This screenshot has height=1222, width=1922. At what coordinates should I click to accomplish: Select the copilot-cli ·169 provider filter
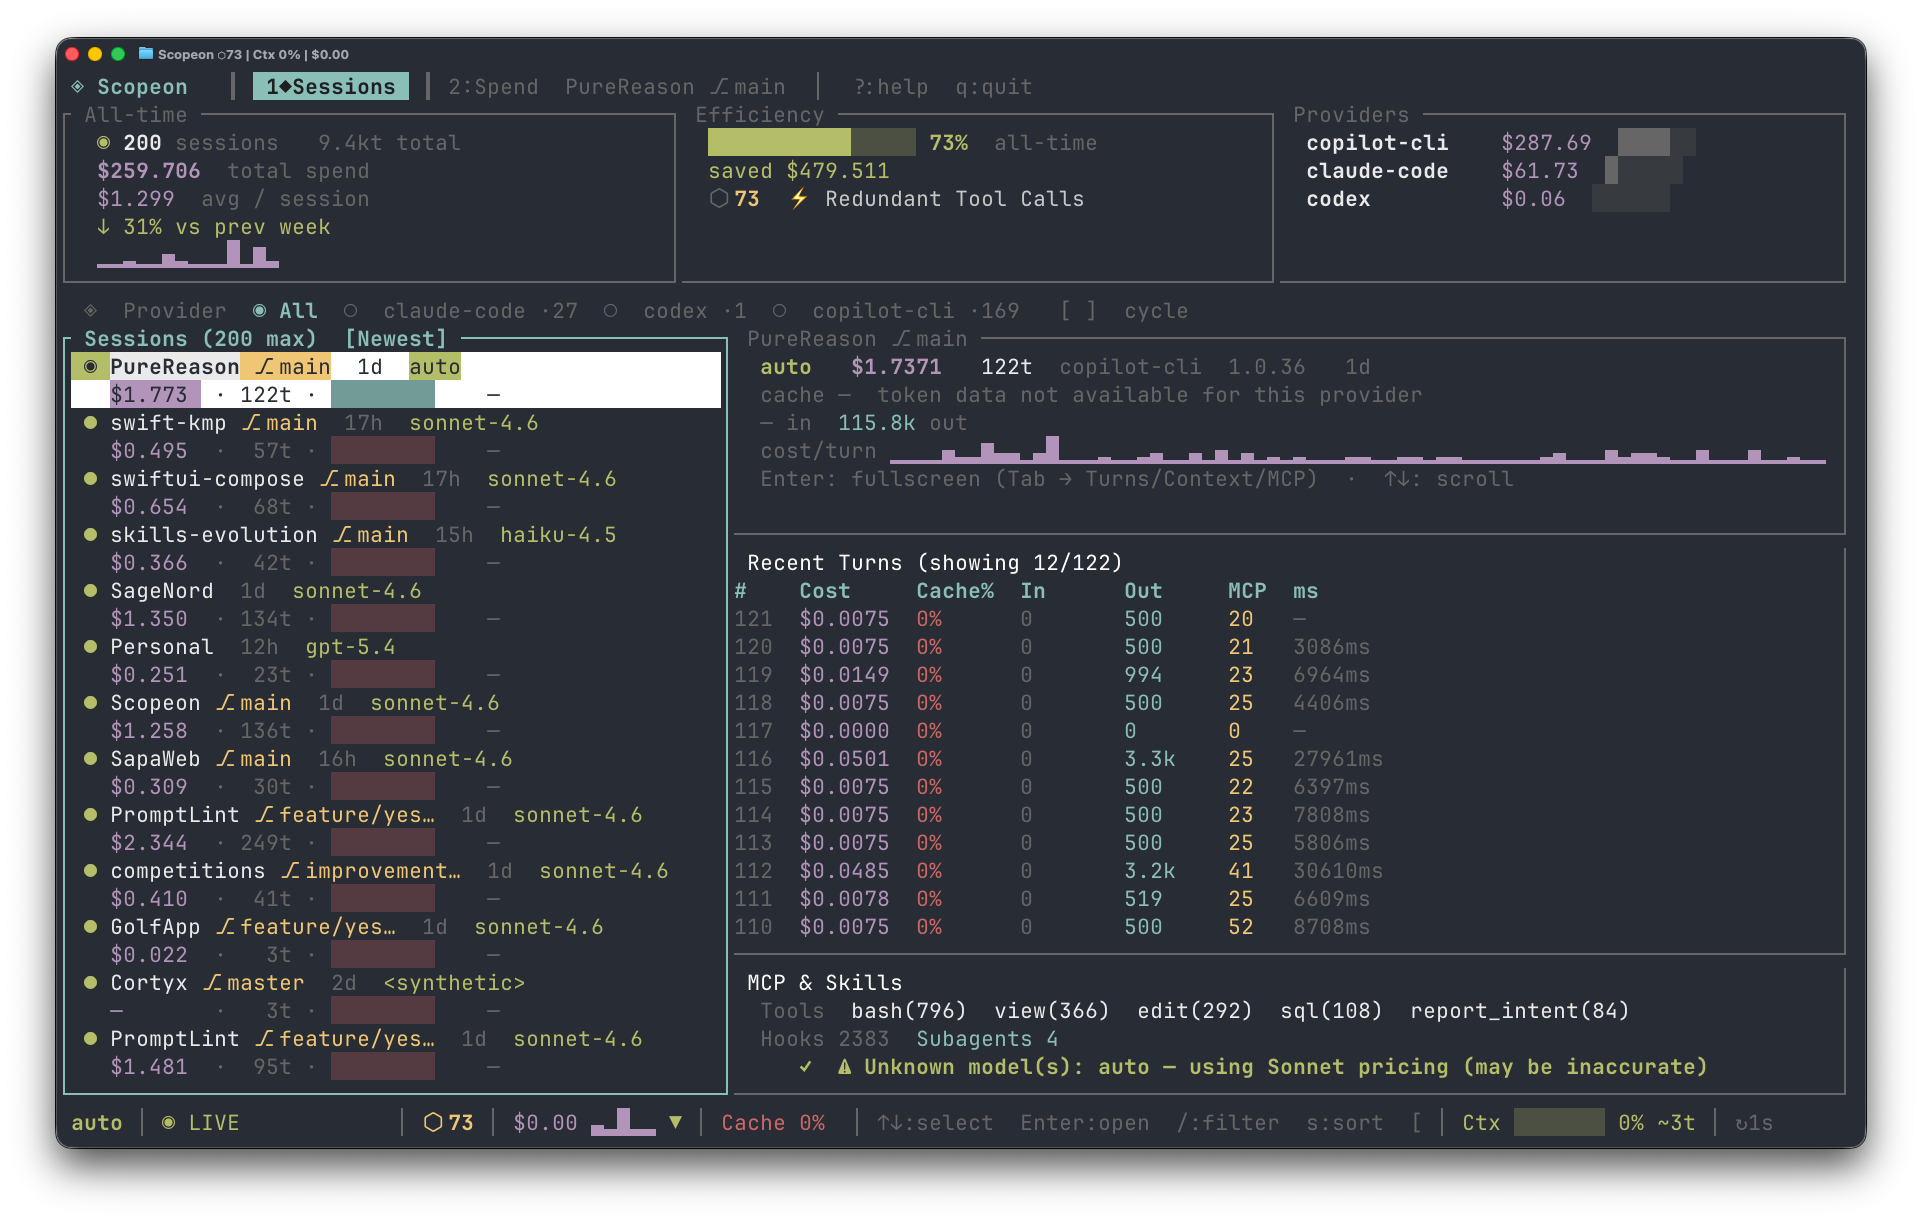point(896,311)
